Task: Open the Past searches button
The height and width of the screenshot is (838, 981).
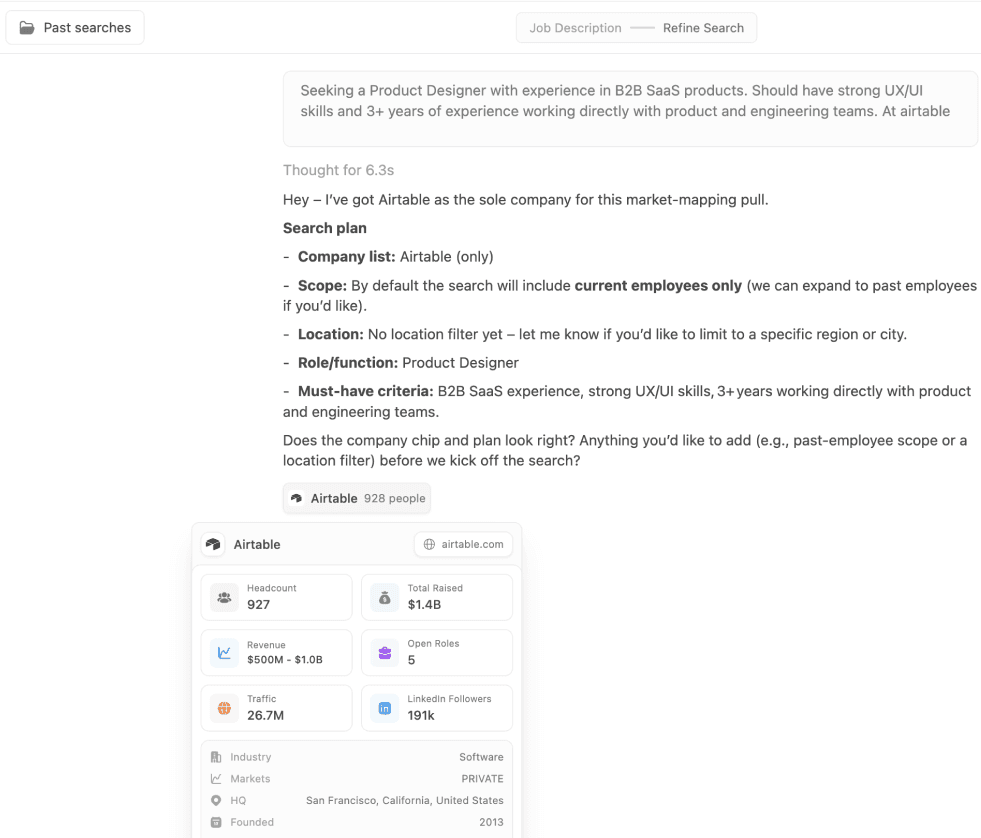Action: [75, 28]
